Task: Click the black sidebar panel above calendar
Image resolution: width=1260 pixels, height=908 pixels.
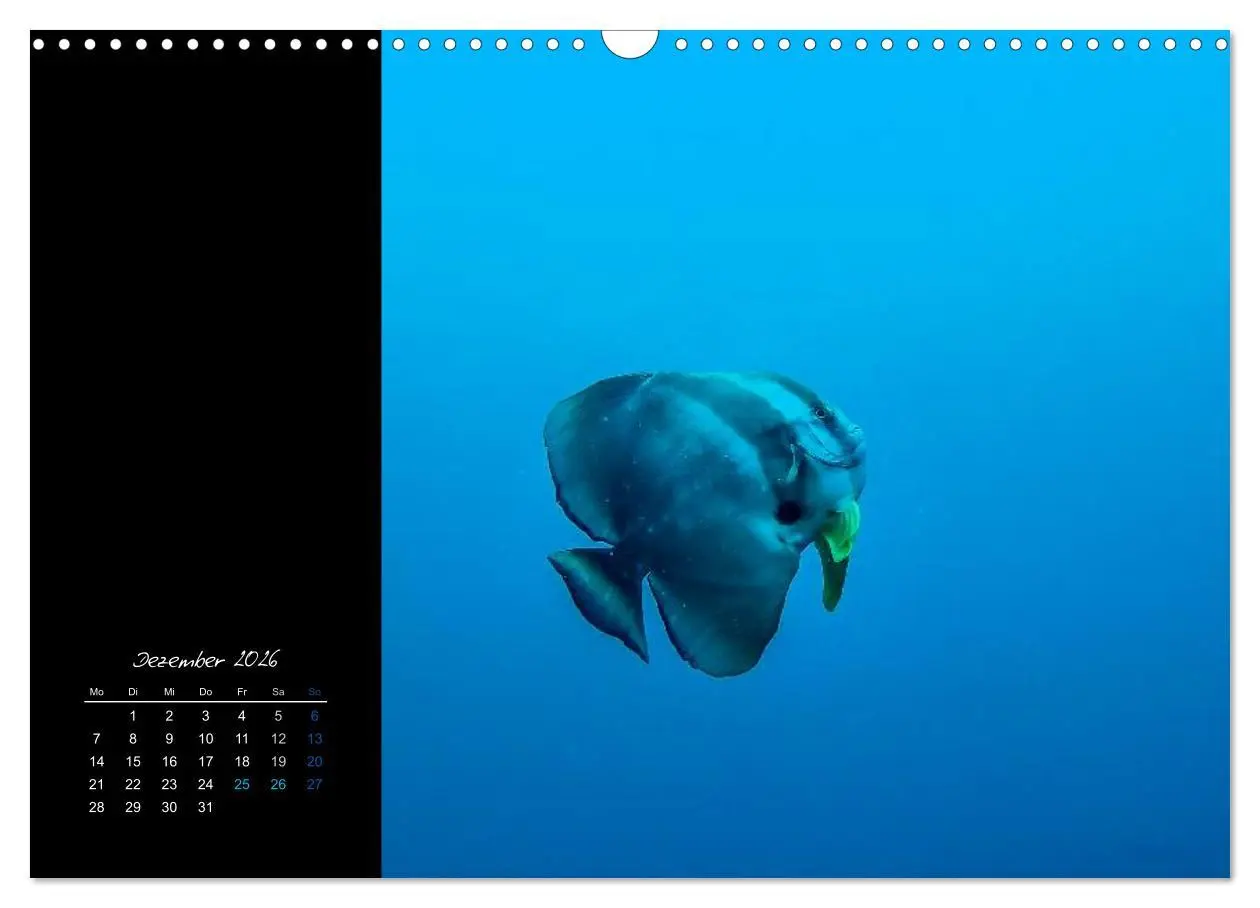Action: (x=205, y=340)
